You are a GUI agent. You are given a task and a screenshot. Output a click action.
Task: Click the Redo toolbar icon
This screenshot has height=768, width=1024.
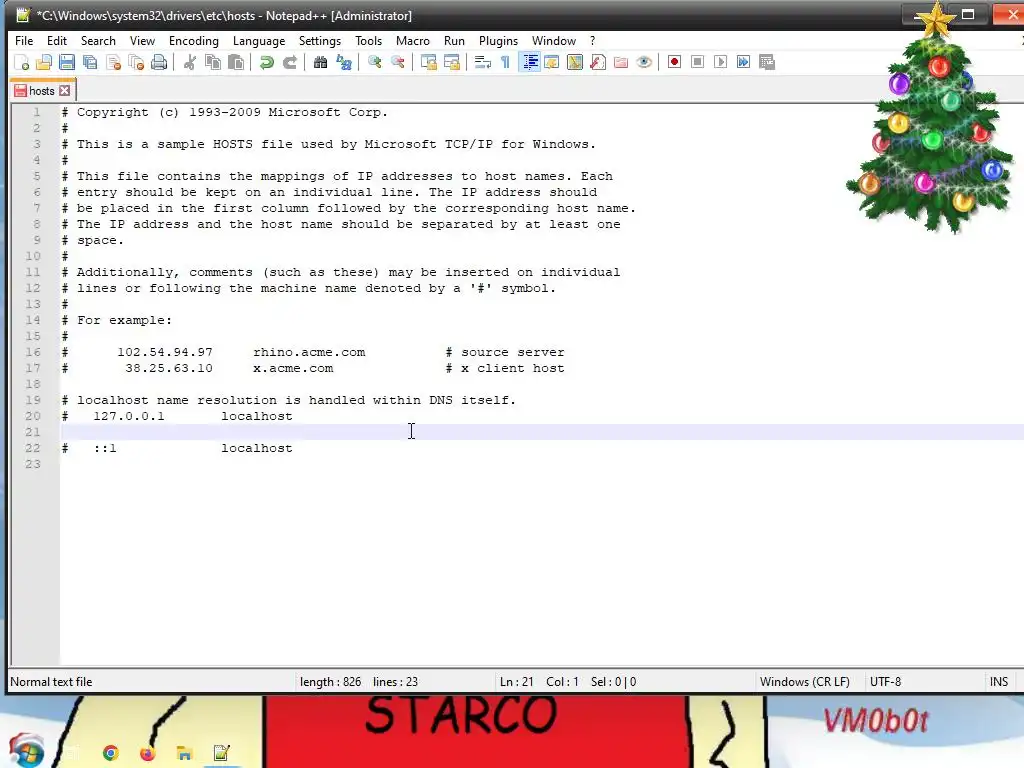click(289, 62)
